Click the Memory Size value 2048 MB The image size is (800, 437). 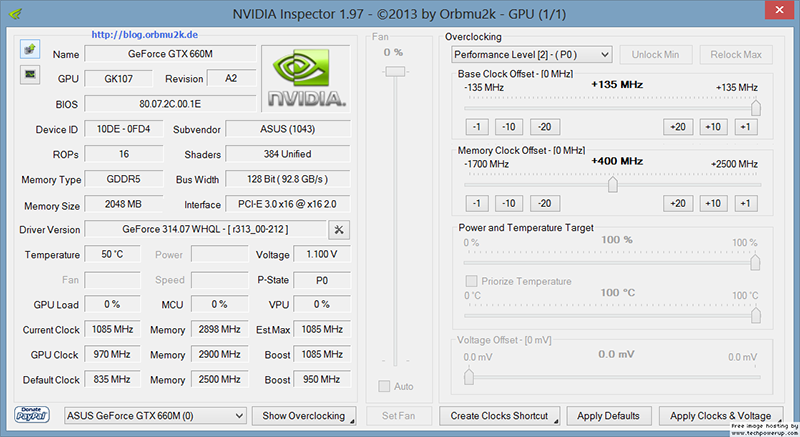[124, 204]
